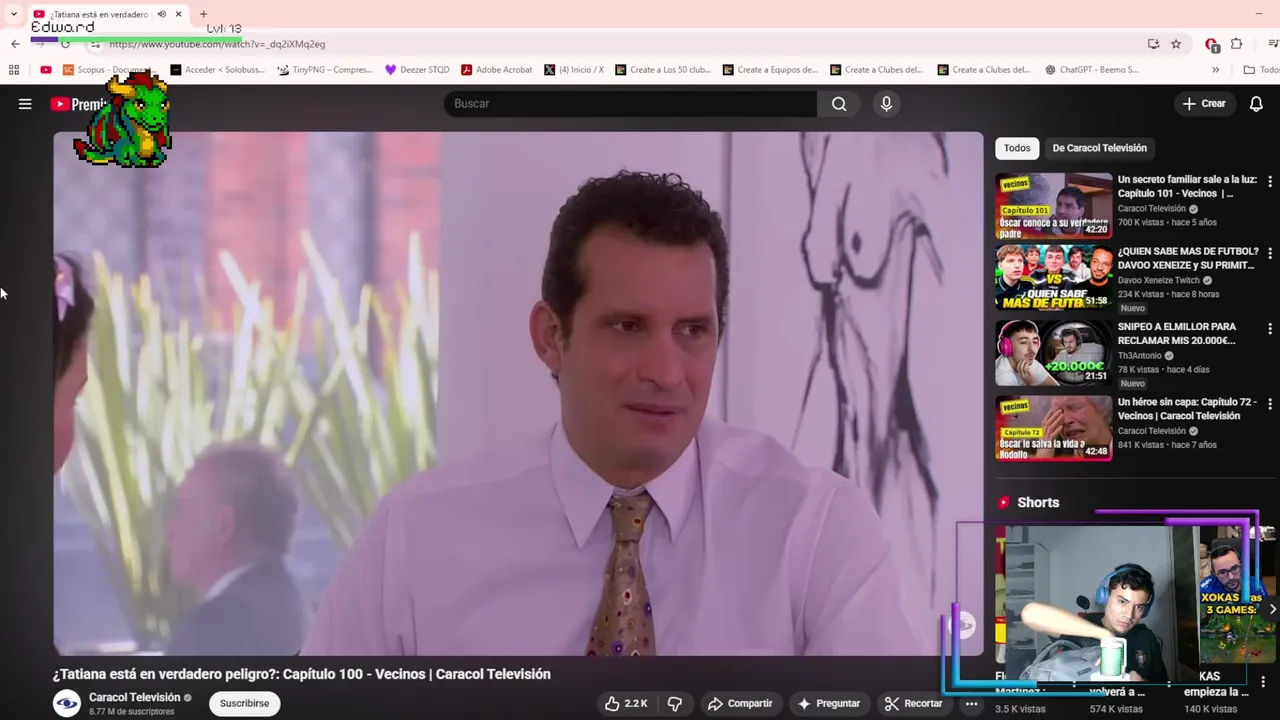Image resolution: width=1280 pixels, height=720 pixels.
Task: Open options for the last Shorts card
Action: click(x=1263, y=682)
